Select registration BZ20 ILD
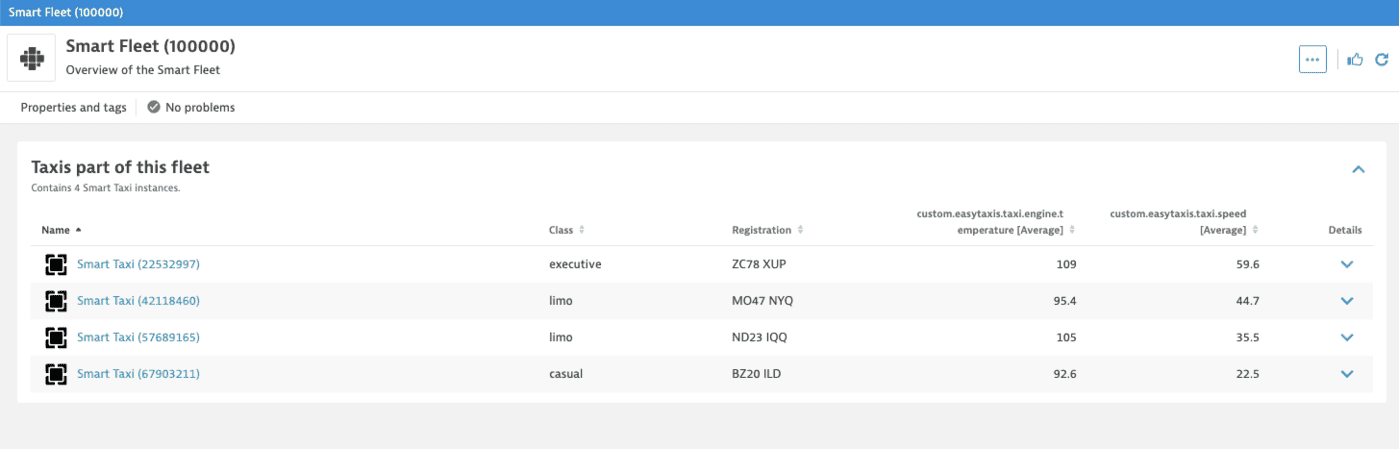This screenshot has width=1399, height=449. 759,373
